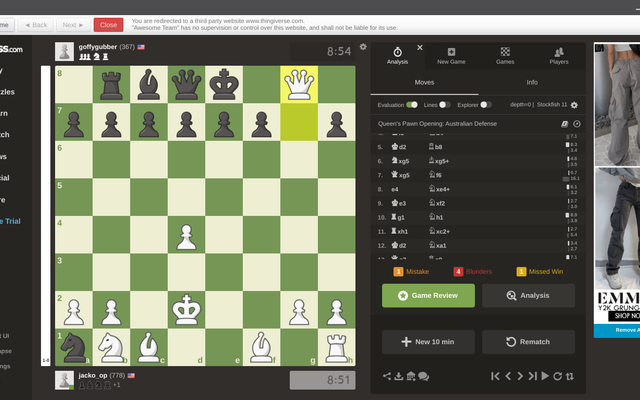Select white's move 6 knight xg5
The image size is (640, 400).
point(400,161)
